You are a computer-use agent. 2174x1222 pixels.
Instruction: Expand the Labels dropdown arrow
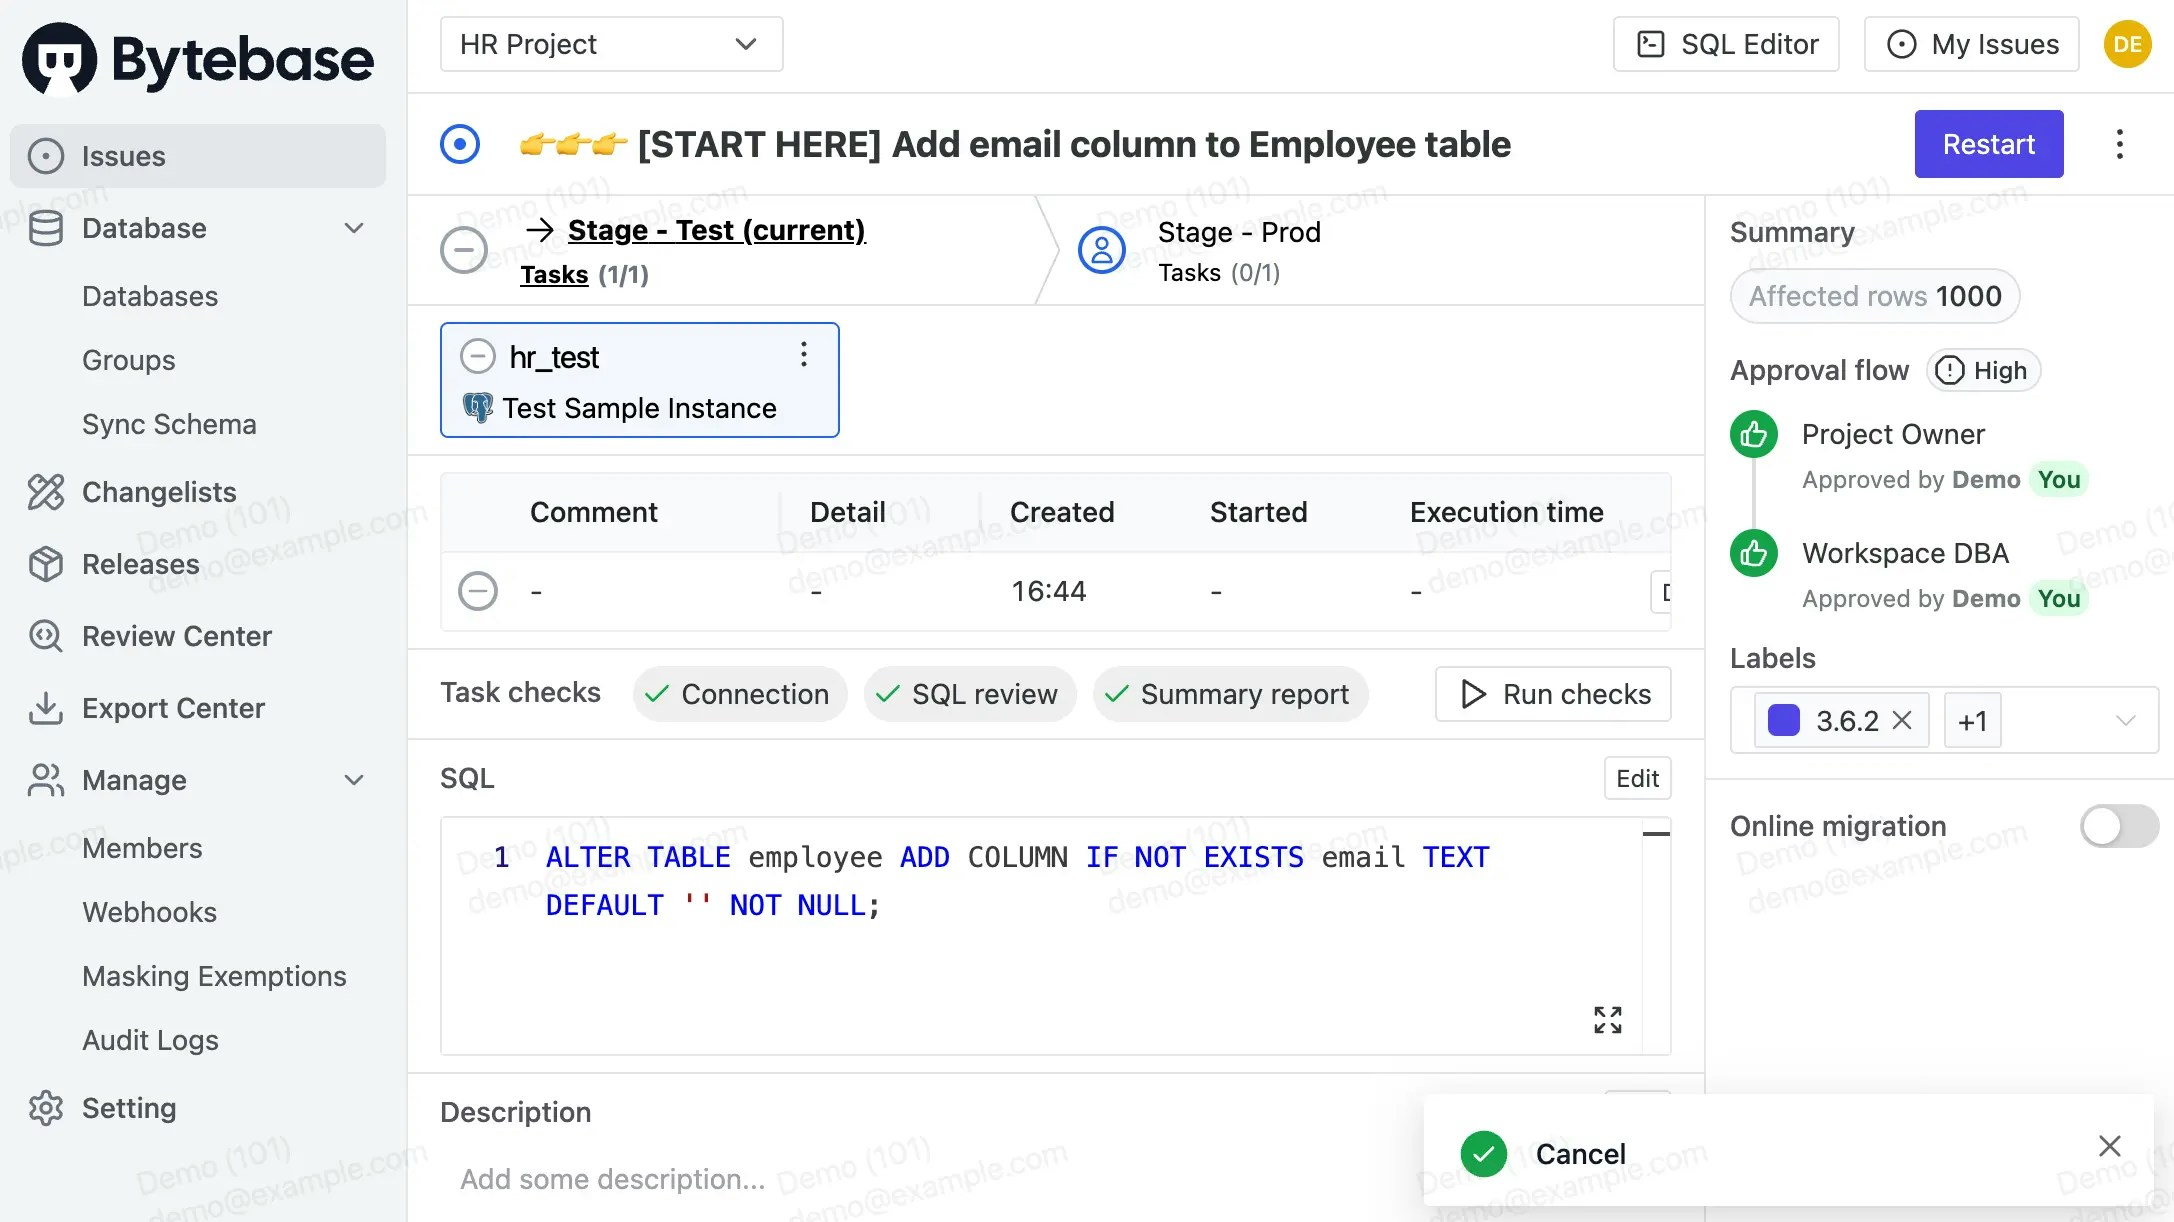pyautogui.click(x=2125, y=720)
